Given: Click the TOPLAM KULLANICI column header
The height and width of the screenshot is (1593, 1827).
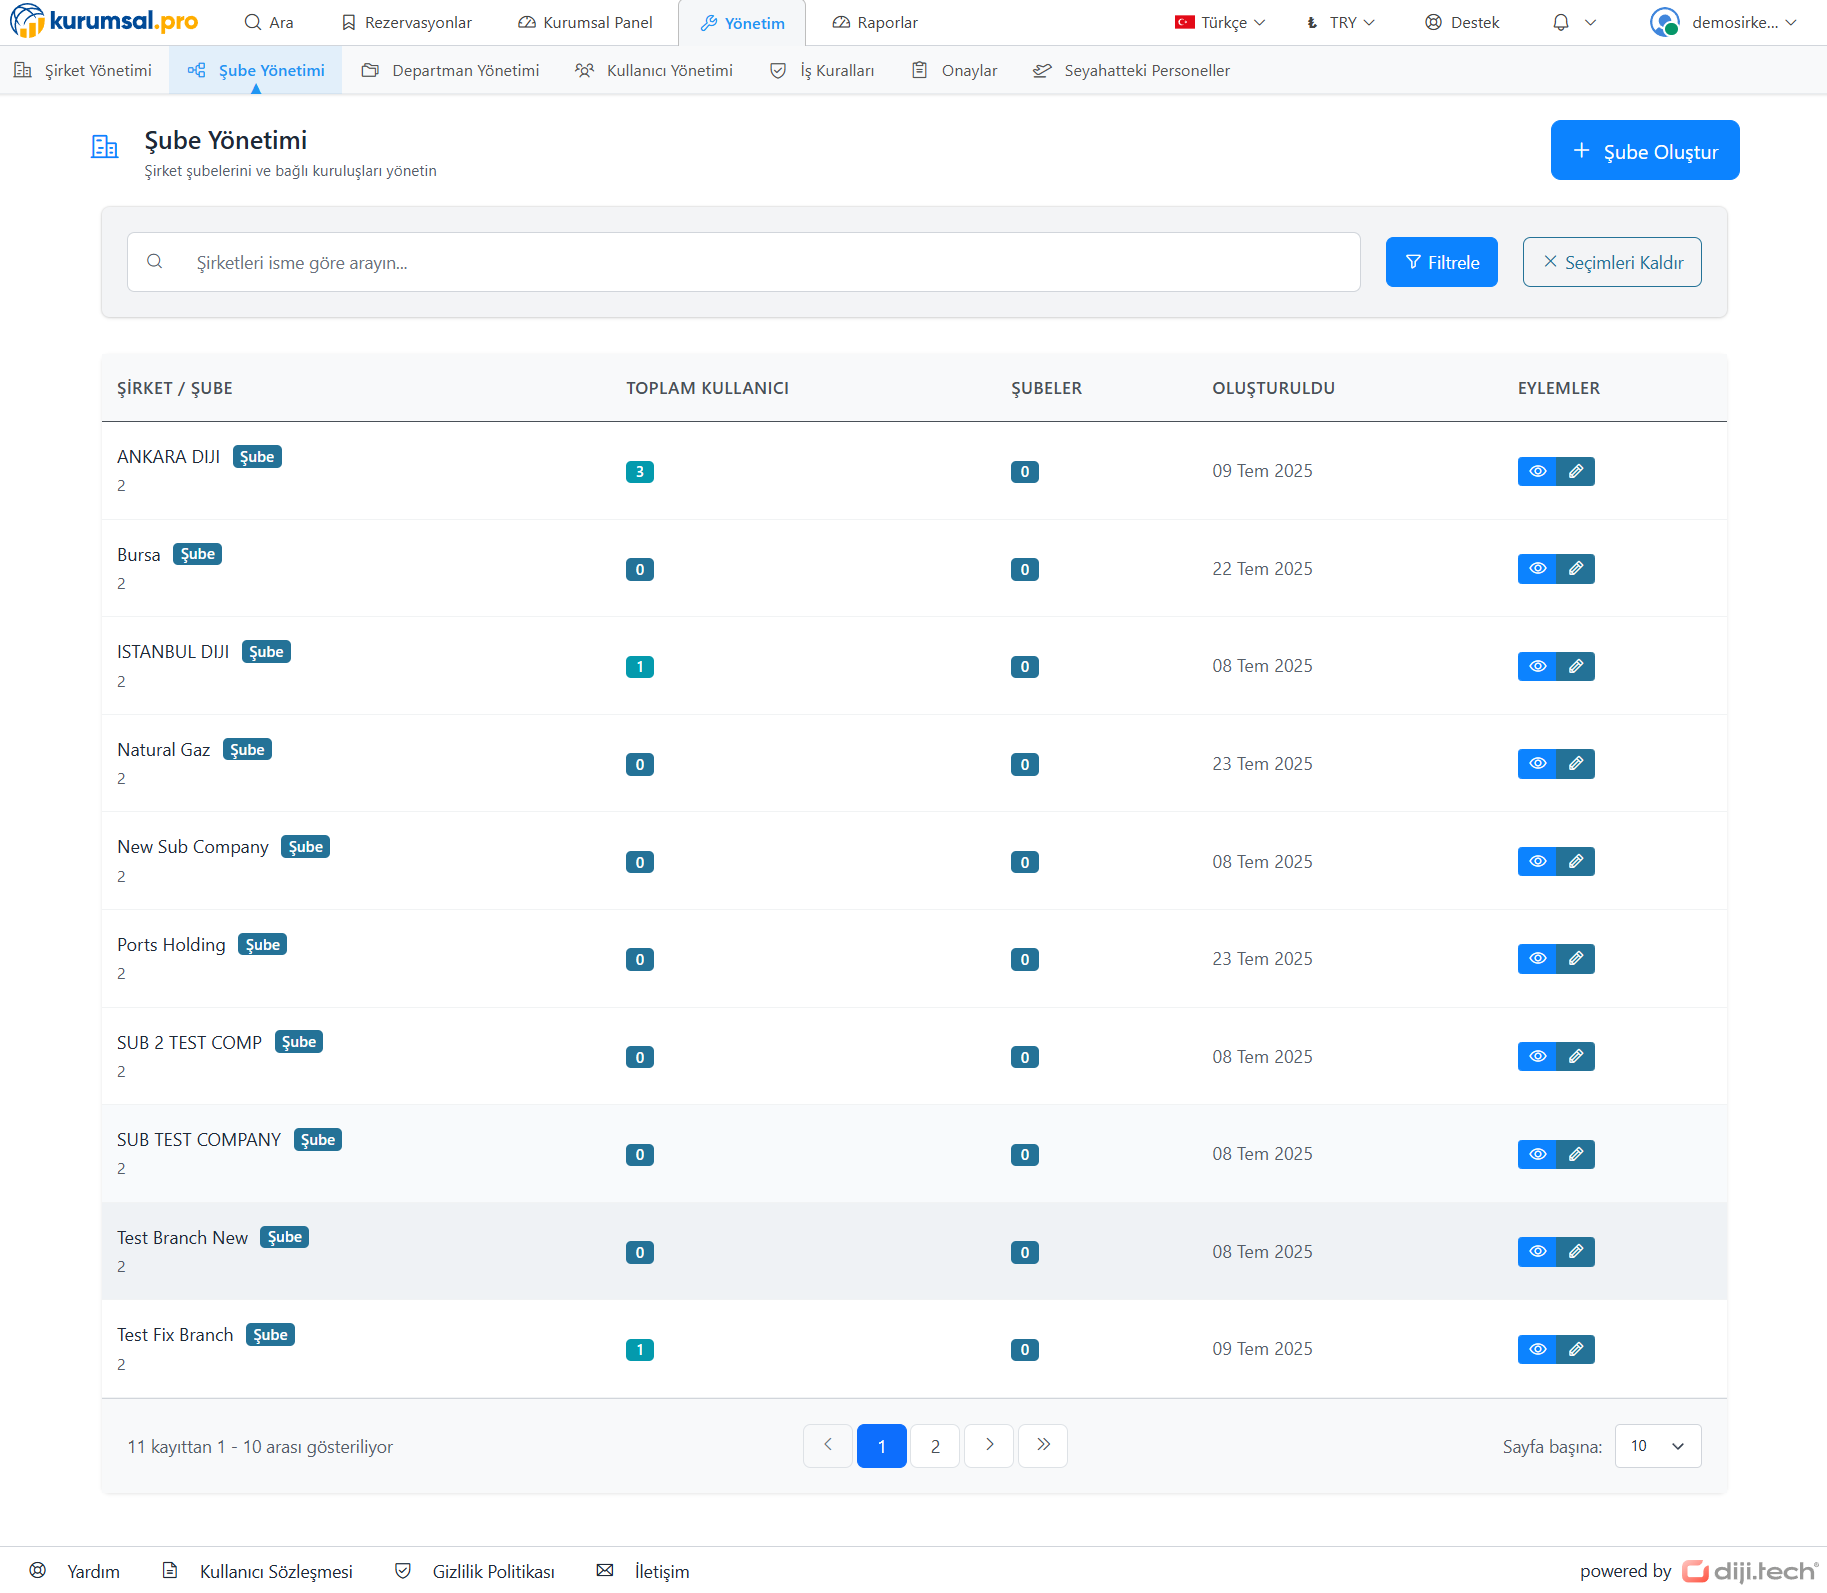Looking at the screenshot, I should [708, 388].
